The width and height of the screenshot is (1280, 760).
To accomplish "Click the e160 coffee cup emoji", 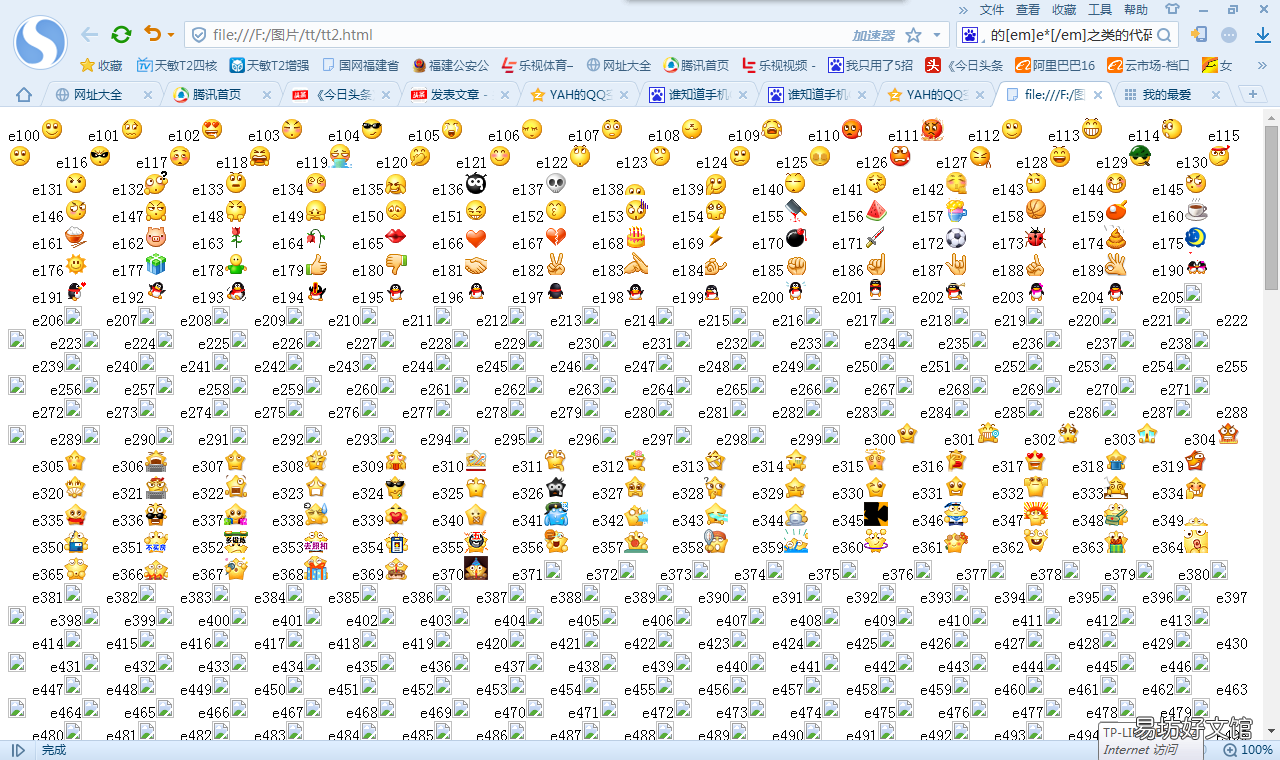I will click(1196, 211).
